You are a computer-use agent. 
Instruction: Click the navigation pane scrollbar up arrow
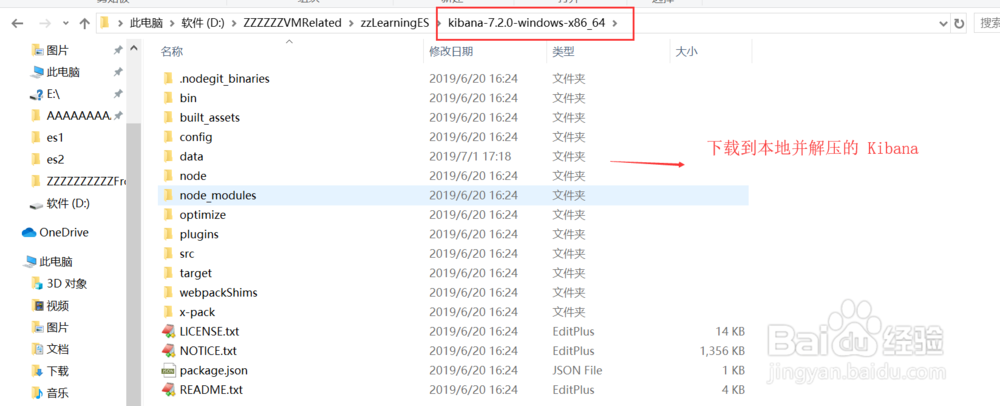click(x=134, y=48)
